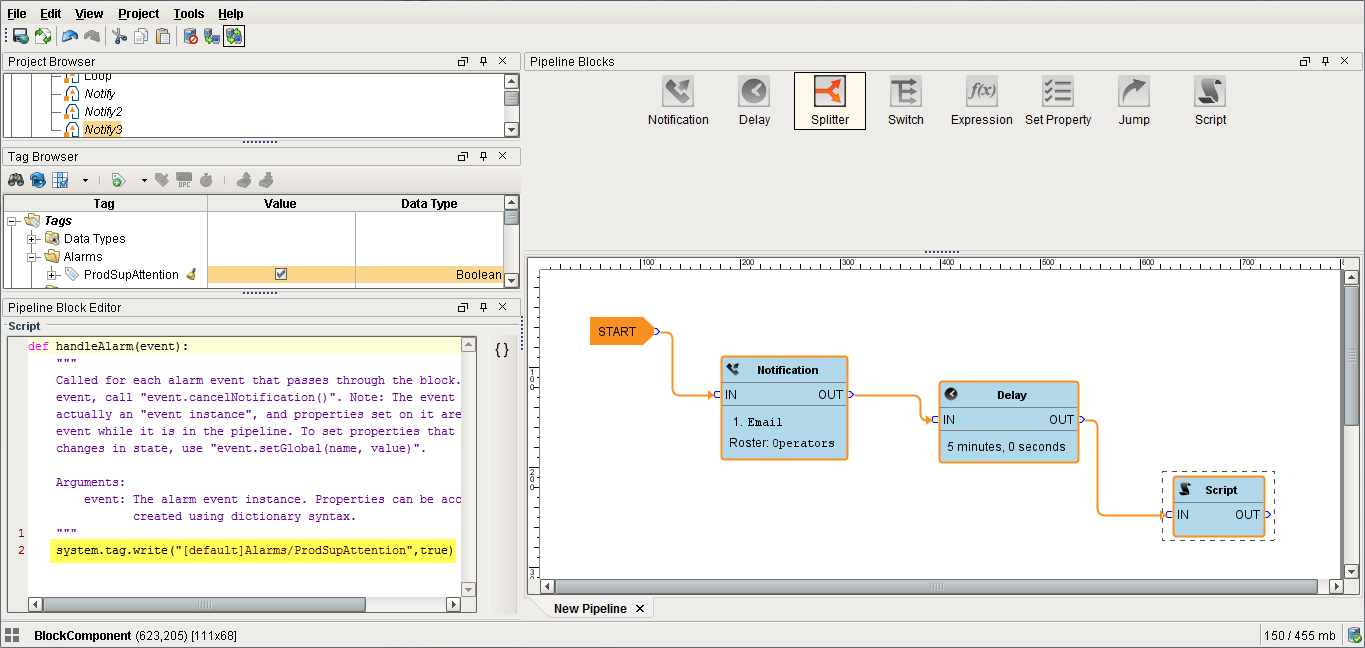Click the tag export icon
The image size is (1365, 648).
(x=266, y=180)
